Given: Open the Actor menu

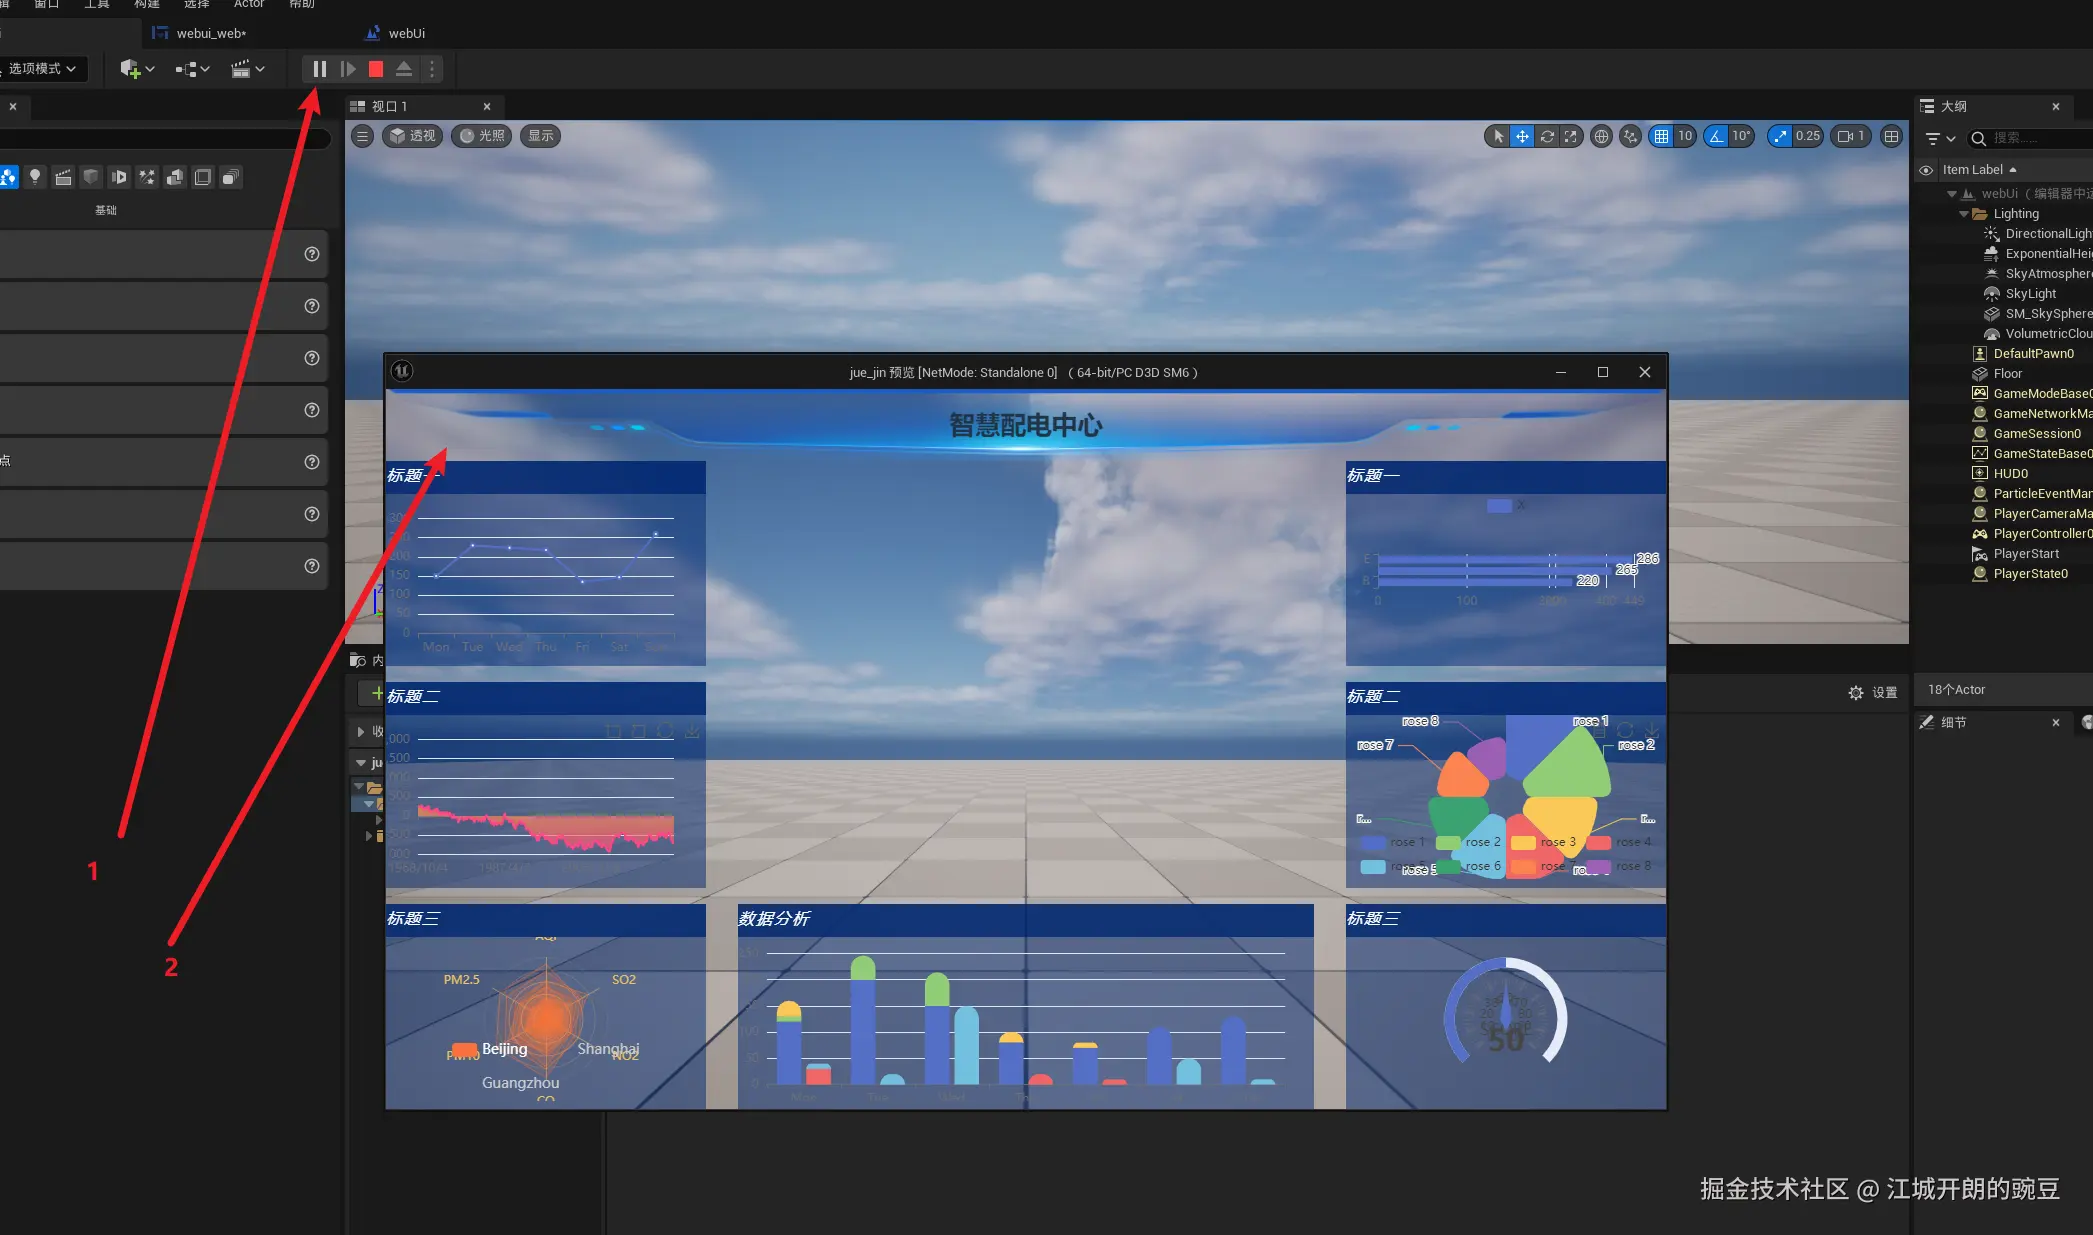Looking at the screenshot, I should pyautogui.click(x=249, y=4).
